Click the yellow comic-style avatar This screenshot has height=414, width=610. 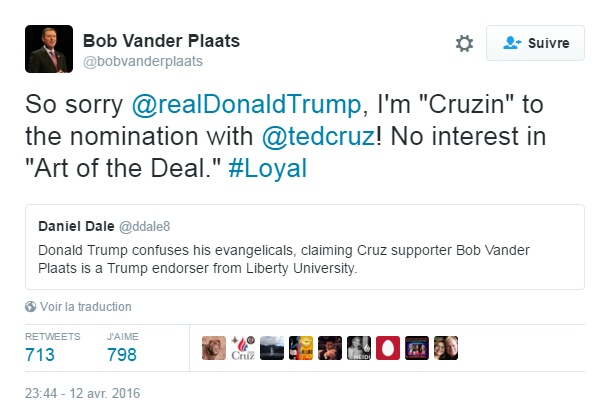click(300, 348)
